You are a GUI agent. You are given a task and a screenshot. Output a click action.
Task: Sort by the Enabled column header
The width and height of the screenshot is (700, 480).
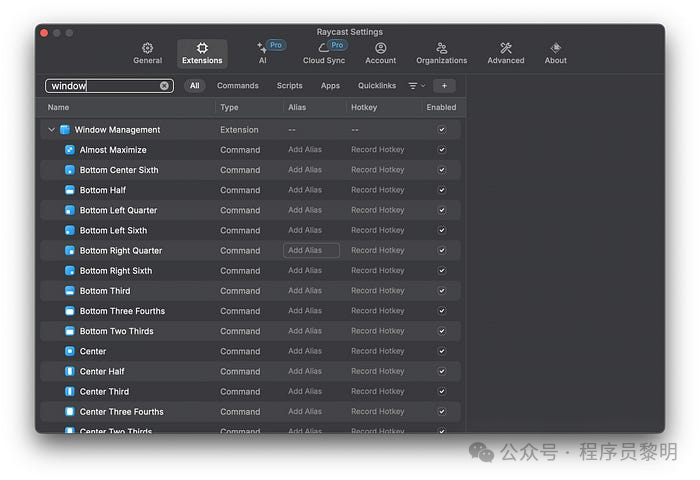pyautogui.click(x=441, y=107)
